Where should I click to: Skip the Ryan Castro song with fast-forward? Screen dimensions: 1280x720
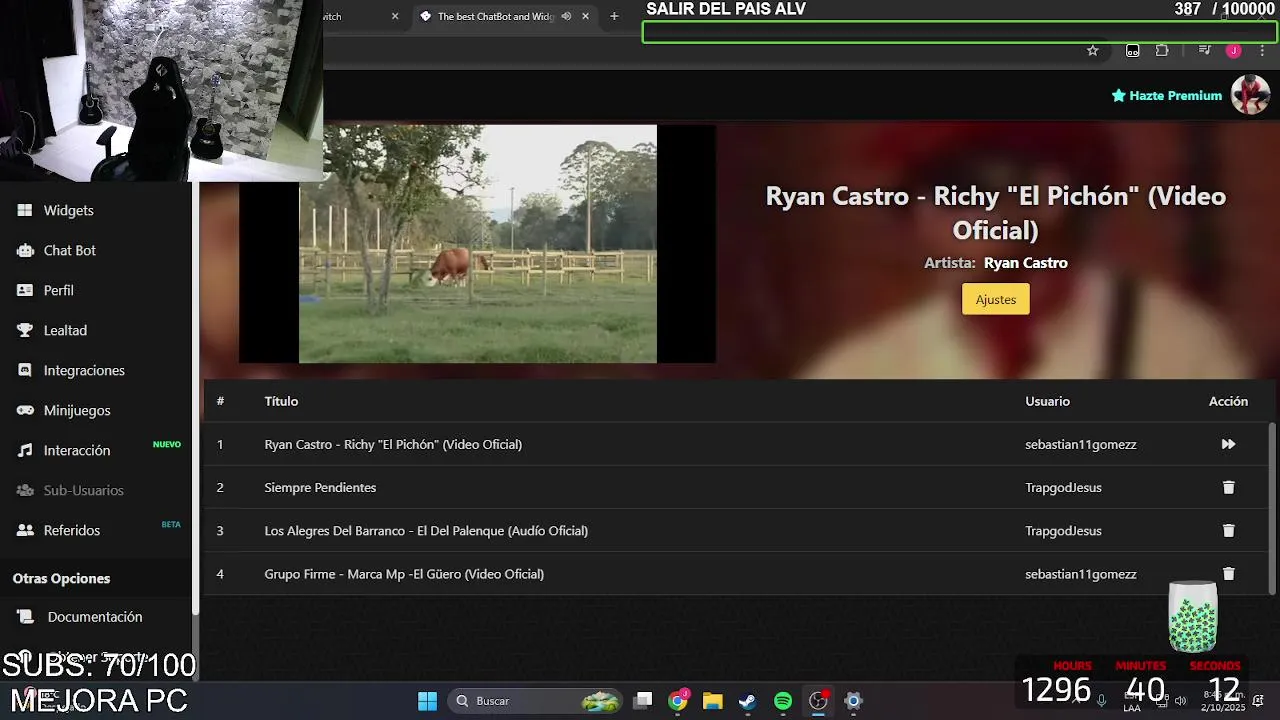(x=1228, y=444)
